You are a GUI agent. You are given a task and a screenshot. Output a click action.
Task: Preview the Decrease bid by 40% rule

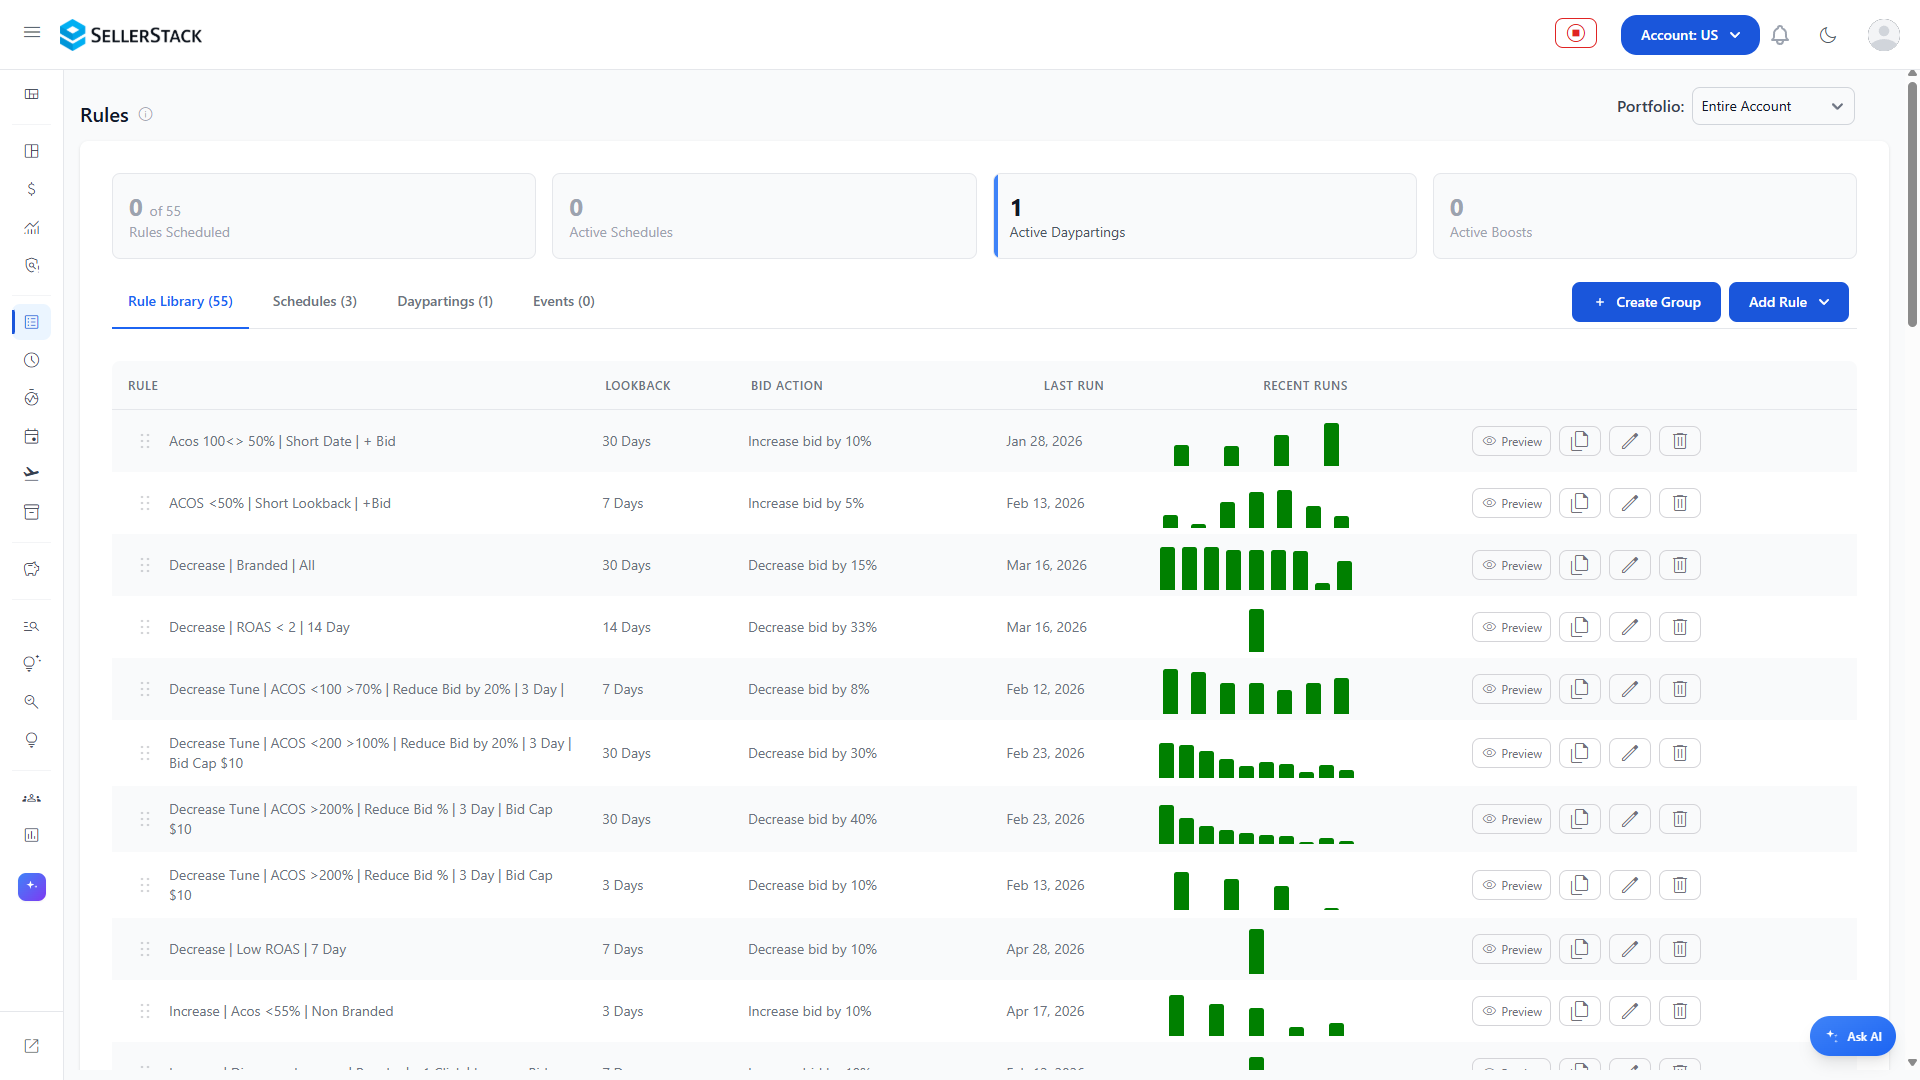tap(1511, 819)
